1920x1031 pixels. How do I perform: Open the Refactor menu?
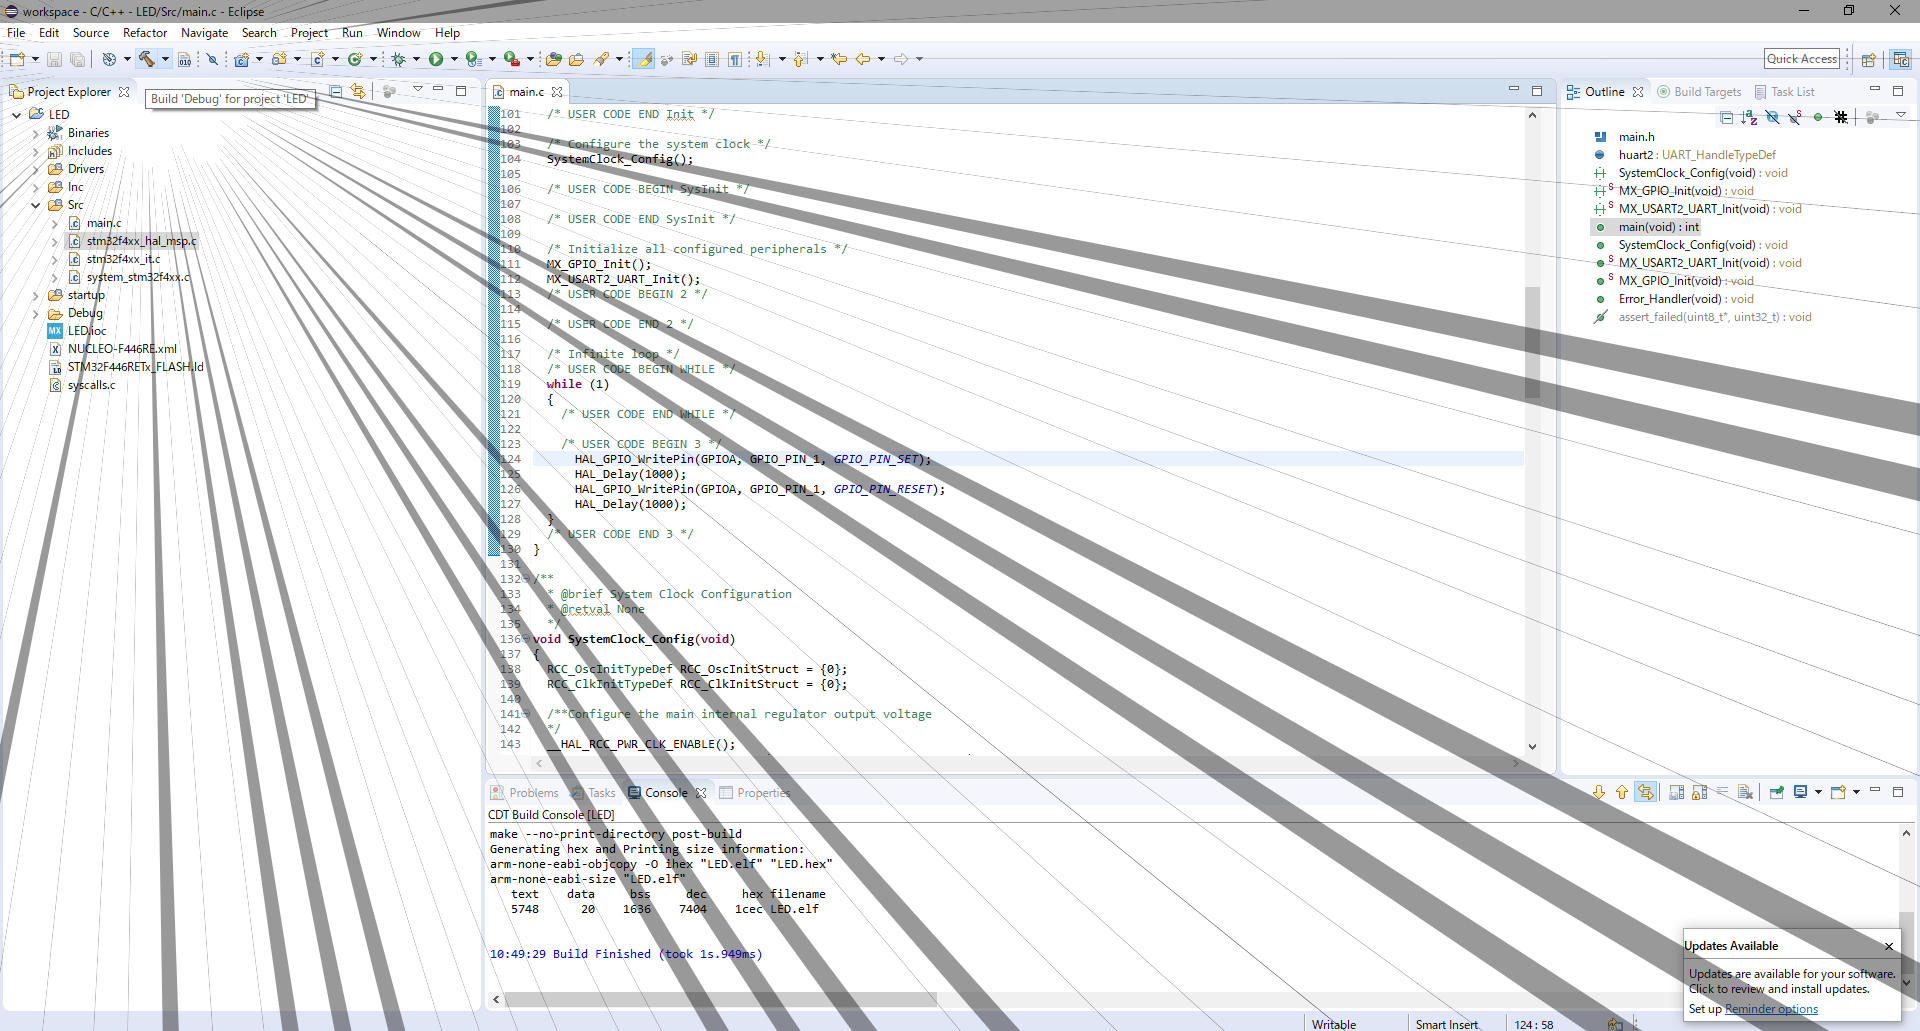tap(145, 32)
